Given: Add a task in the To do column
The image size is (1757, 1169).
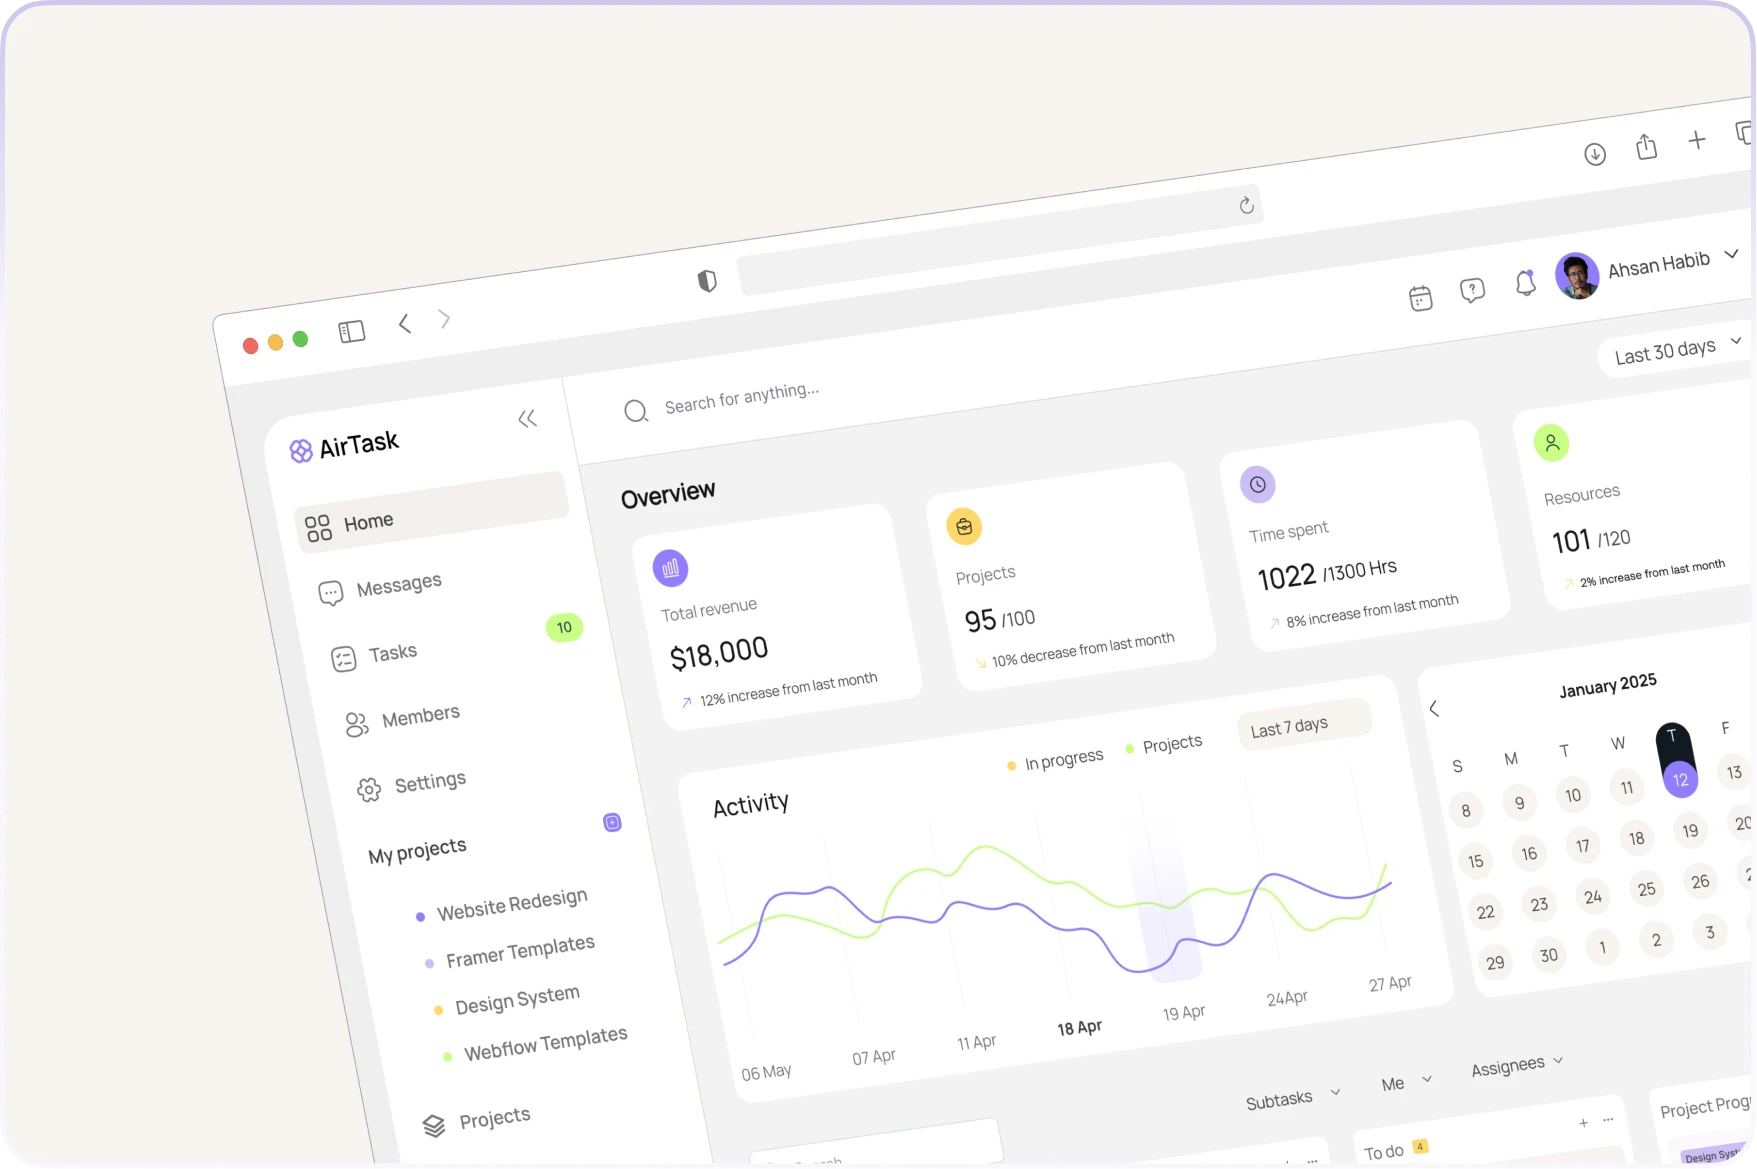Looking at the screenshot, I should pos(1583,1123).
